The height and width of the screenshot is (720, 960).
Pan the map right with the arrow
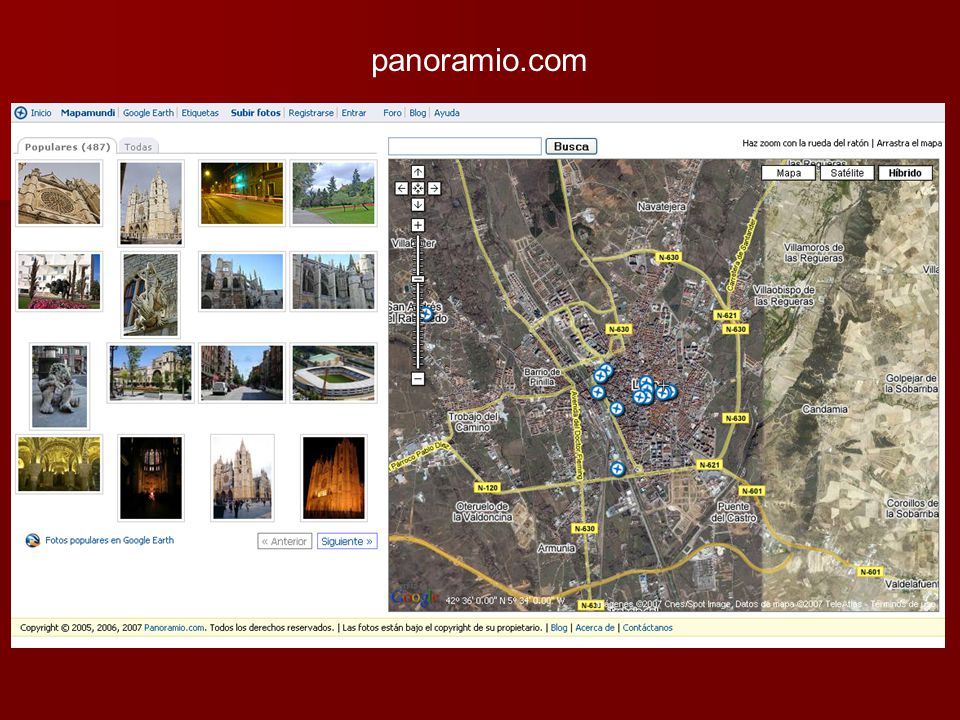tap(434, 189)
